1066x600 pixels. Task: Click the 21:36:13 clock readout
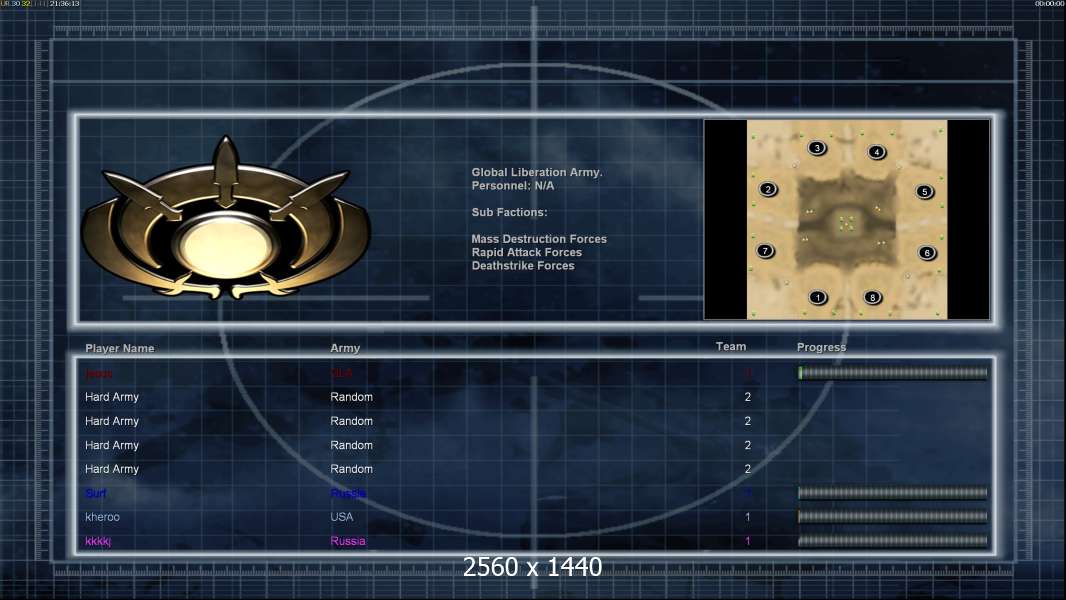[65, 3]
